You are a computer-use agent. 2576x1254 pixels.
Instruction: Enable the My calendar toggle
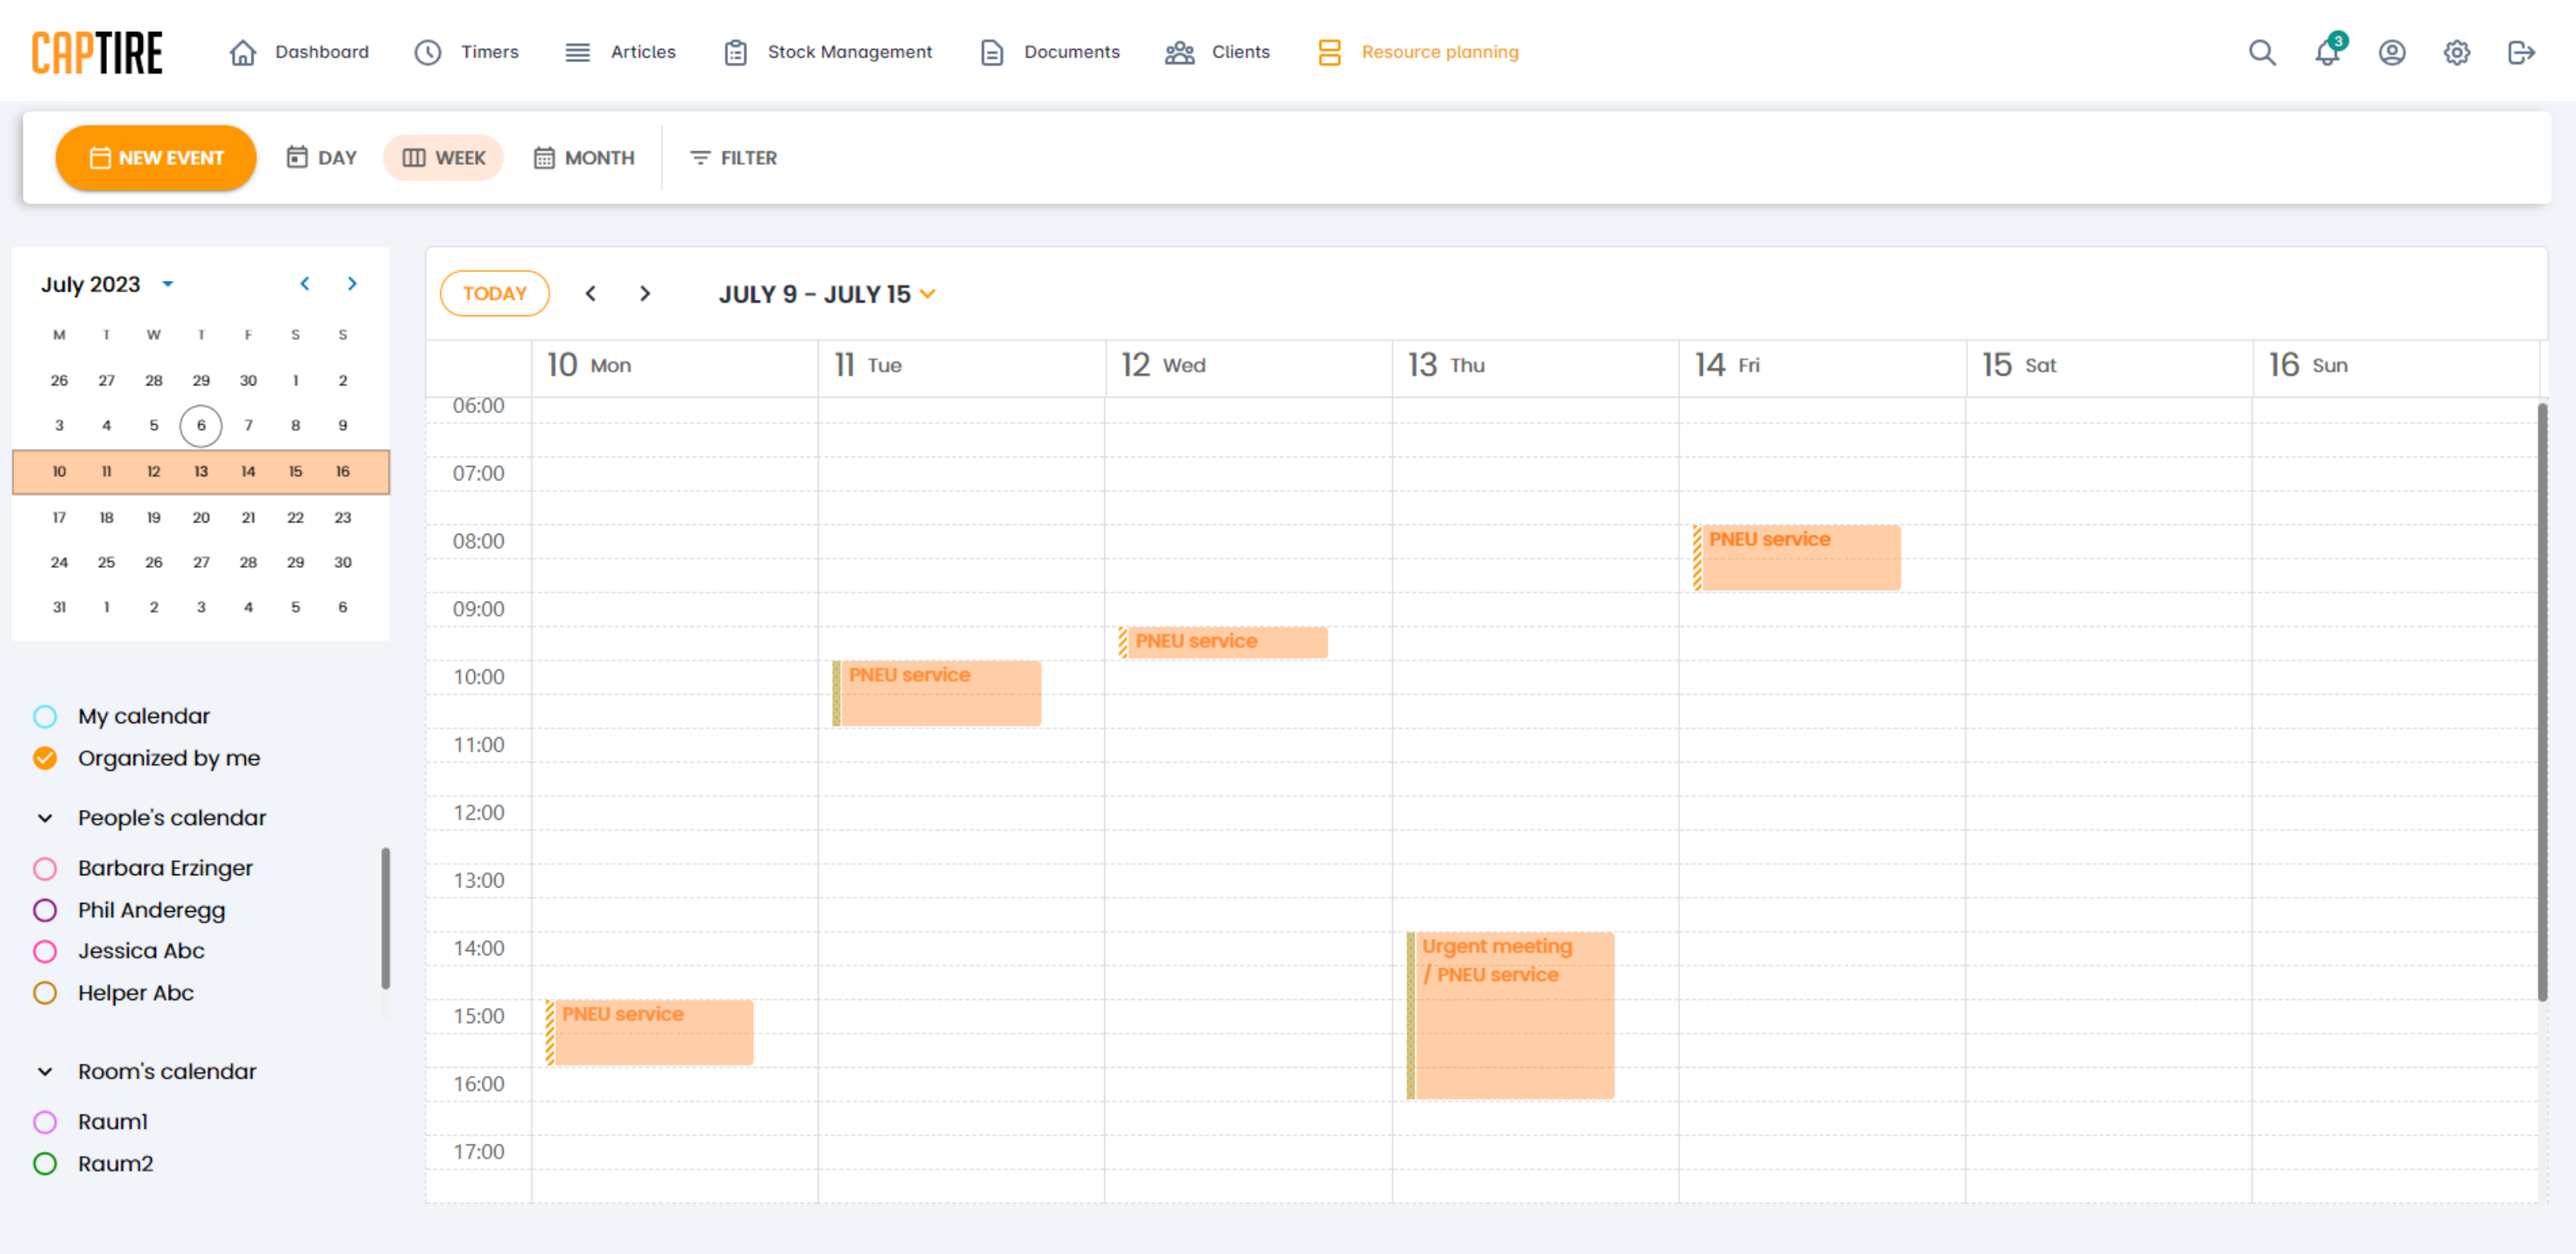tap(45, 716)
